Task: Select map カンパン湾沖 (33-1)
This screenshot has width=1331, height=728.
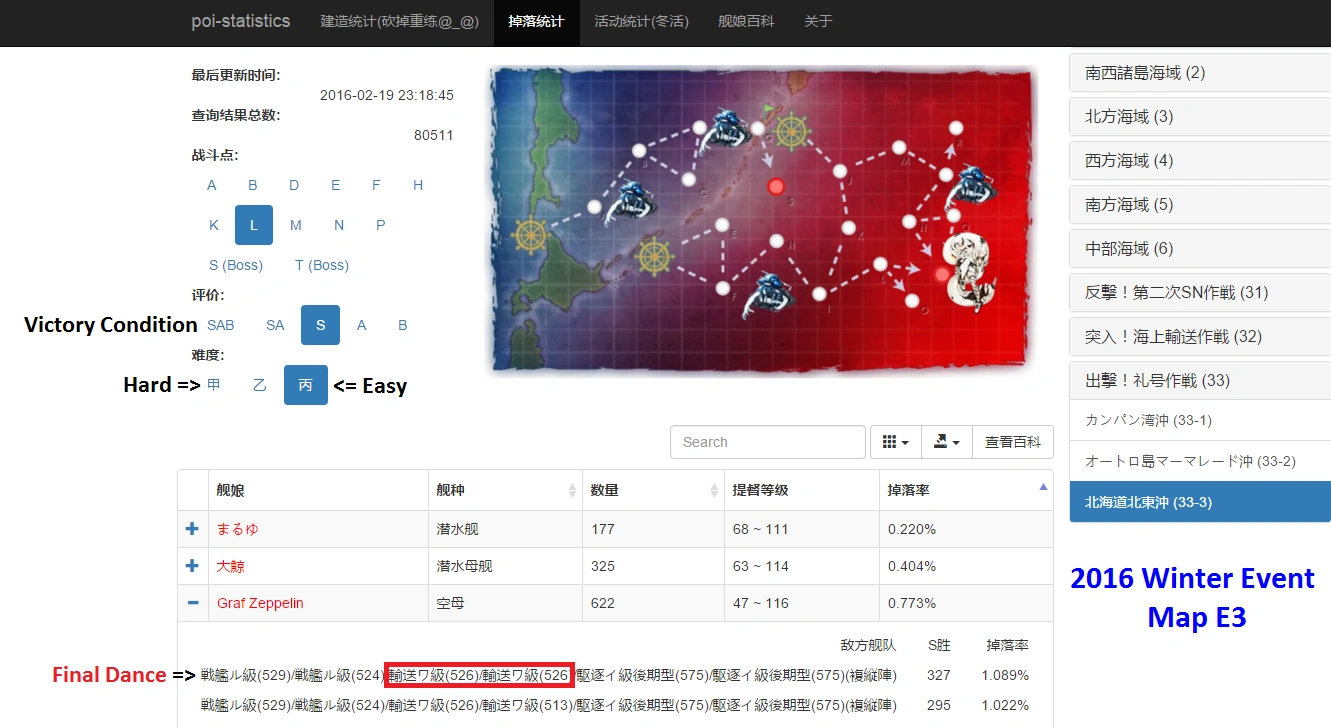Action: point(1200,420)
